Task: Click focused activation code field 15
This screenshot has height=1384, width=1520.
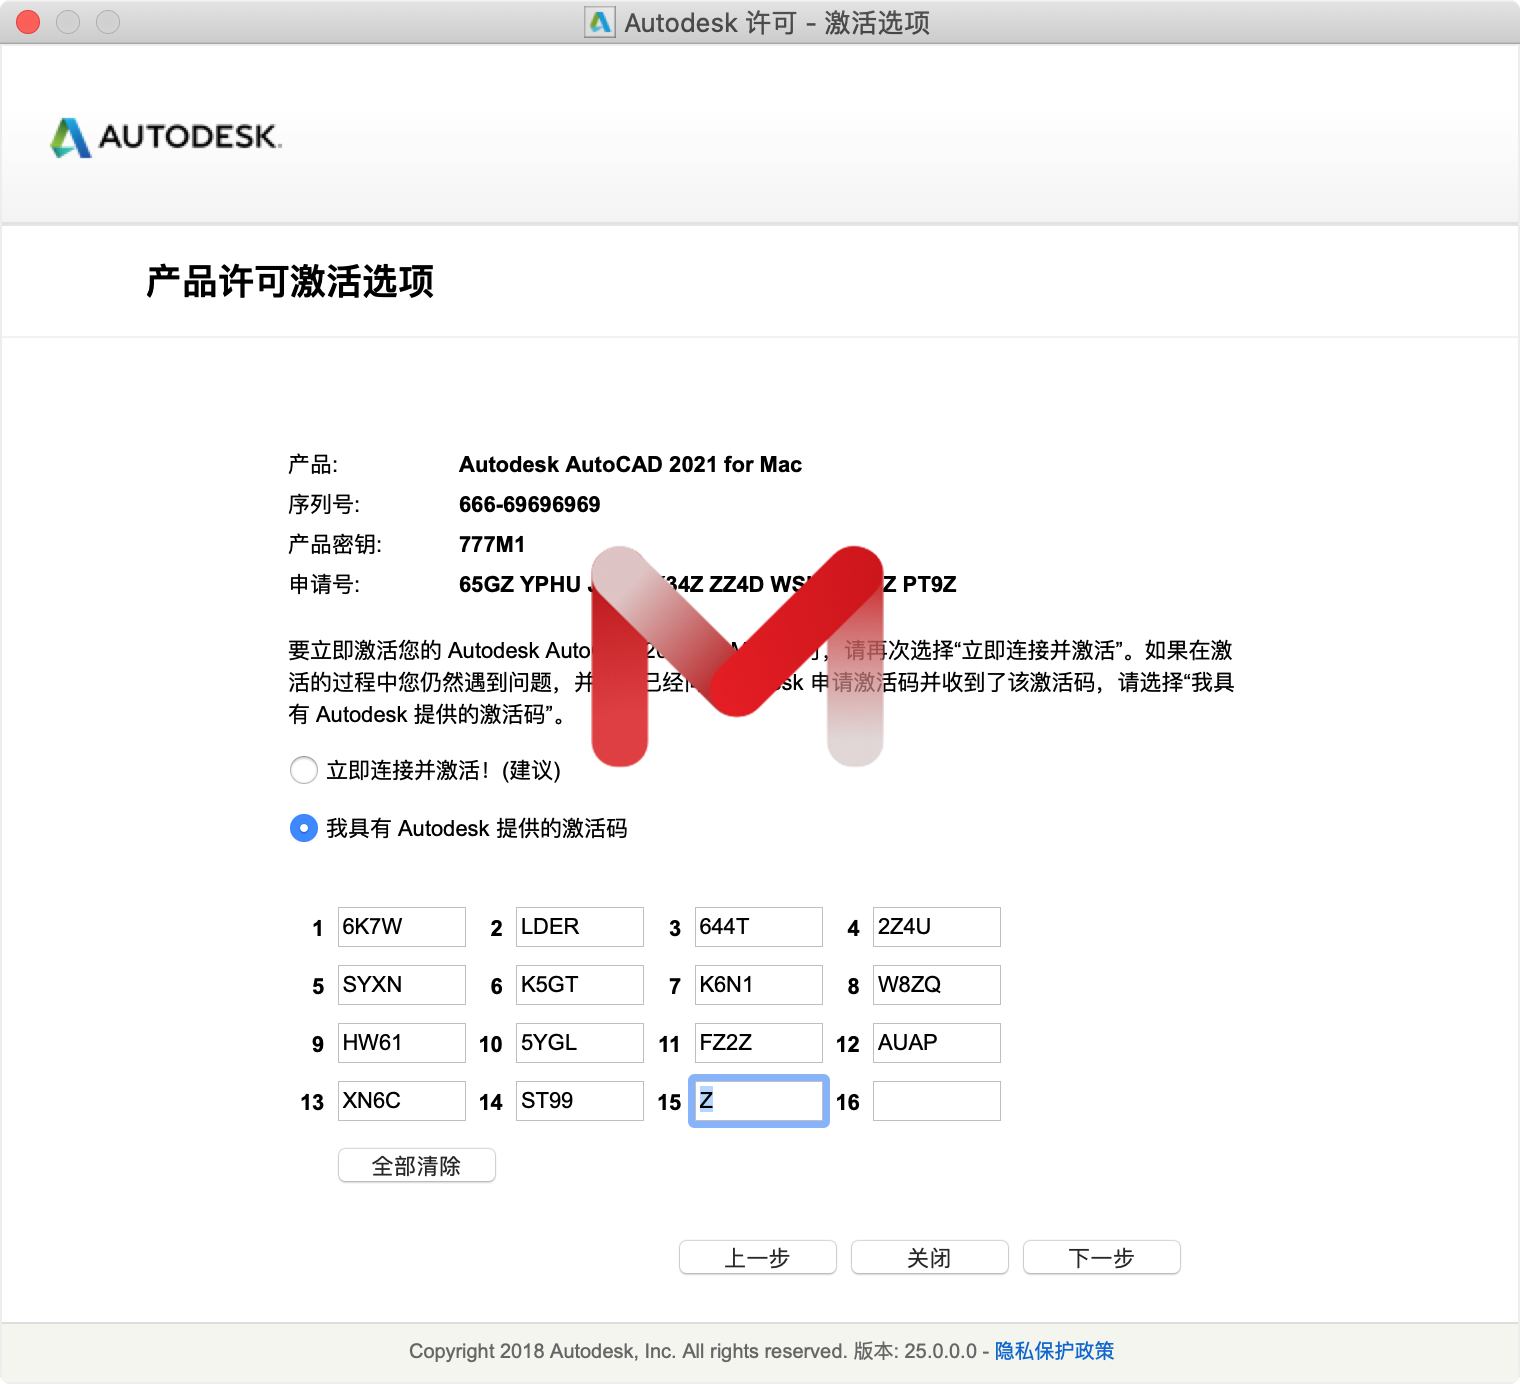Action: coord(759,1101)
